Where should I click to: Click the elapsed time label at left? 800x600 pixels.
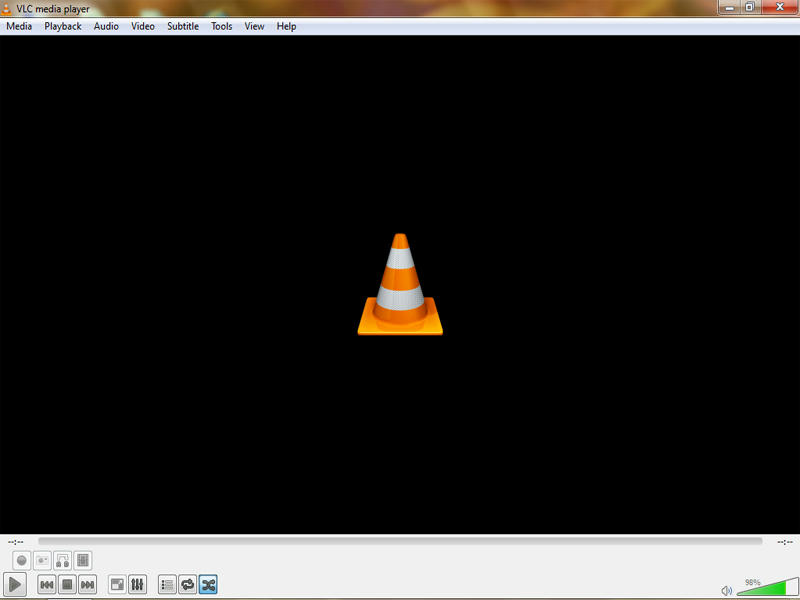coord(15,542)
